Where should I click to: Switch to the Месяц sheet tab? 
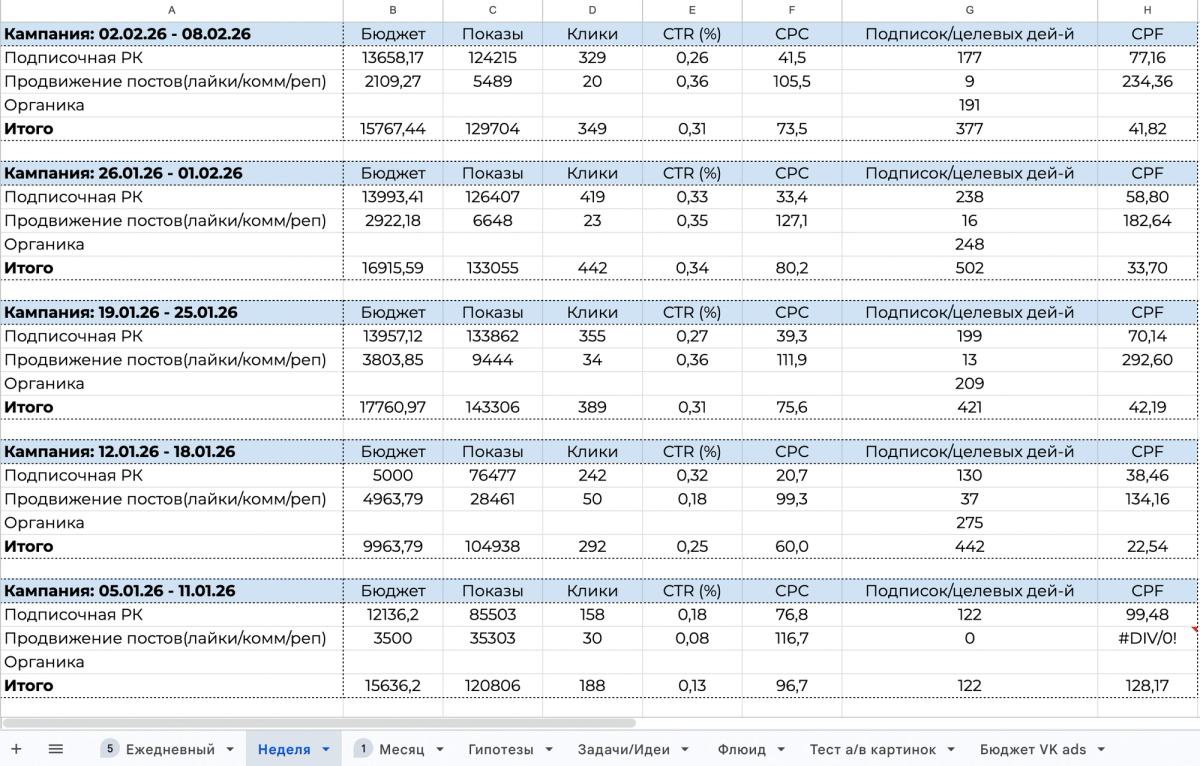tap(402, 749)
